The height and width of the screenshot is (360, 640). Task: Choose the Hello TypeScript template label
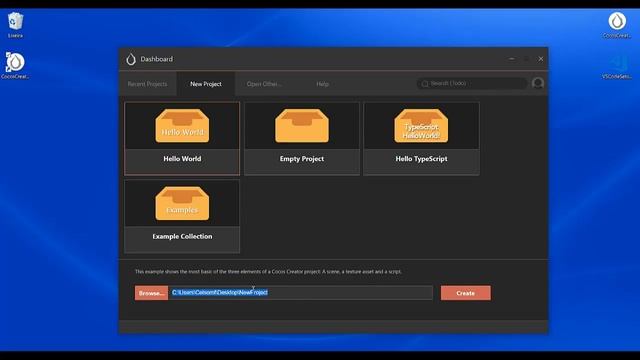coord(421,159)
